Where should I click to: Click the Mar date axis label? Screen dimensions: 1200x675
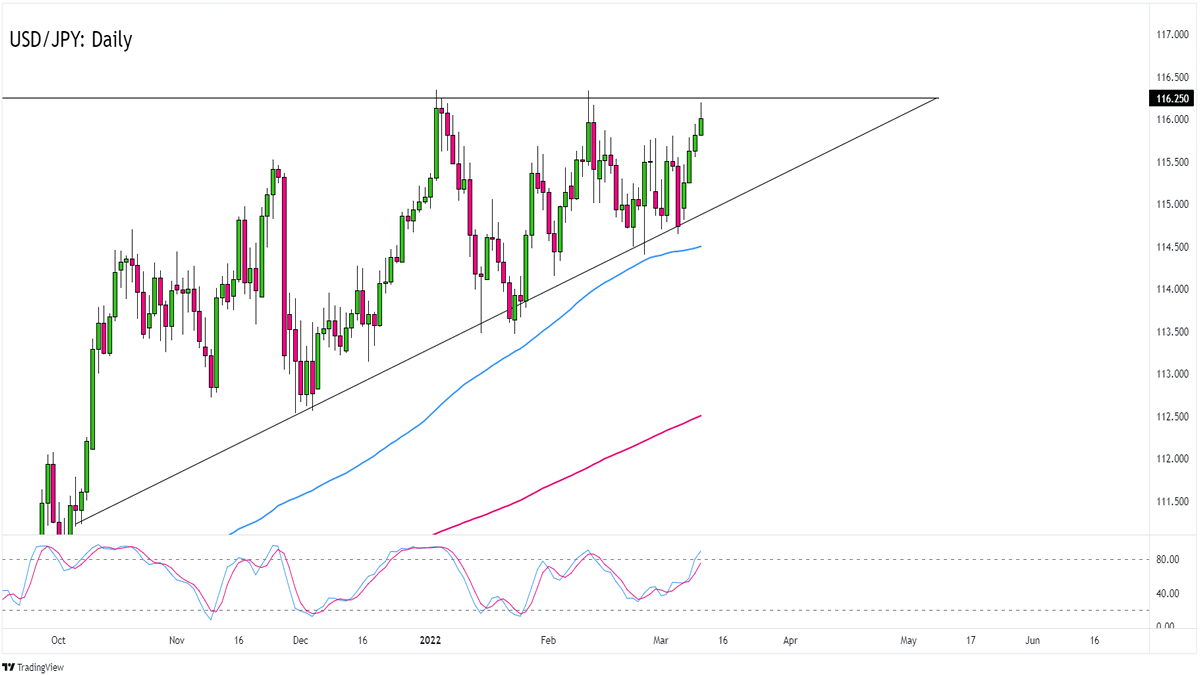pos(663,640)
